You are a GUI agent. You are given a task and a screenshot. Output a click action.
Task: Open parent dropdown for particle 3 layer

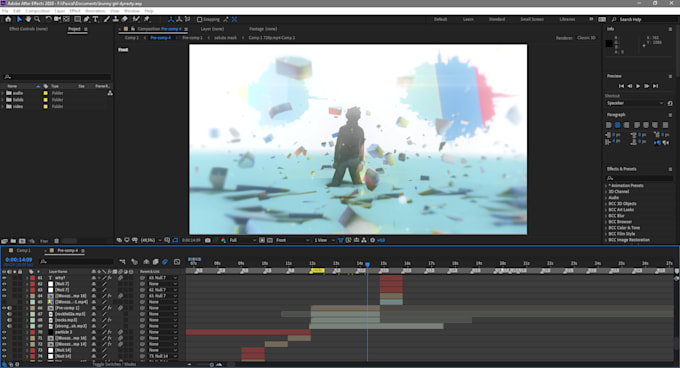point(163,332)
